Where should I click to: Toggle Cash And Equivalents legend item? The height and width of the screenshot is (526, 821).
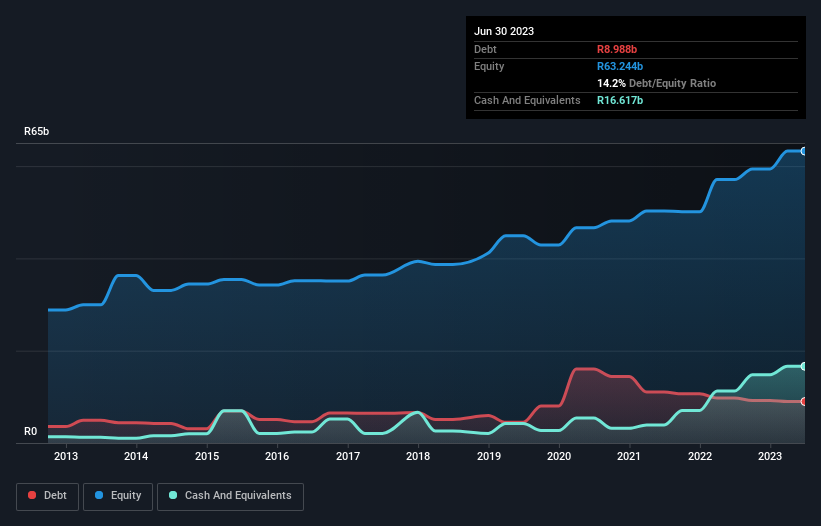[x=230, y=496]
